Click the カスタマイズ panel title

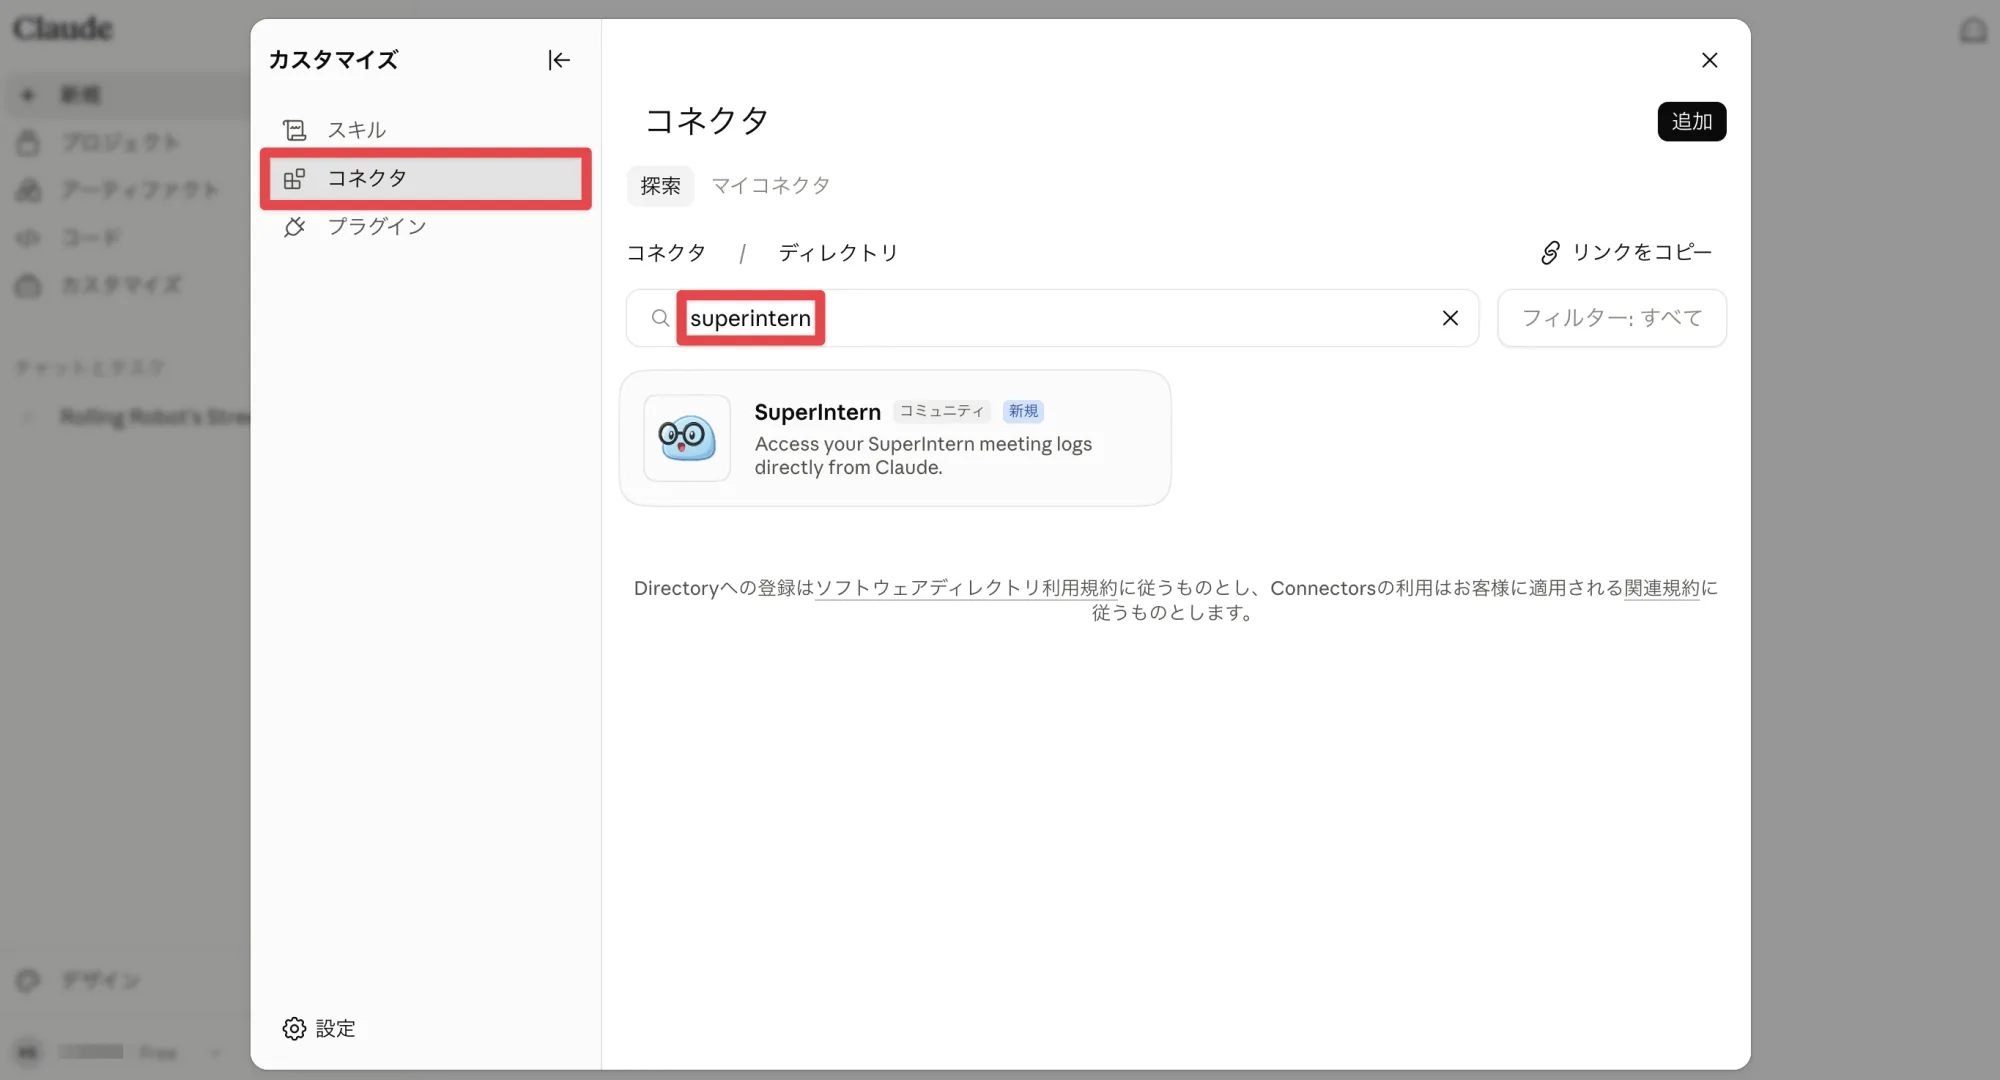(333, 60)
